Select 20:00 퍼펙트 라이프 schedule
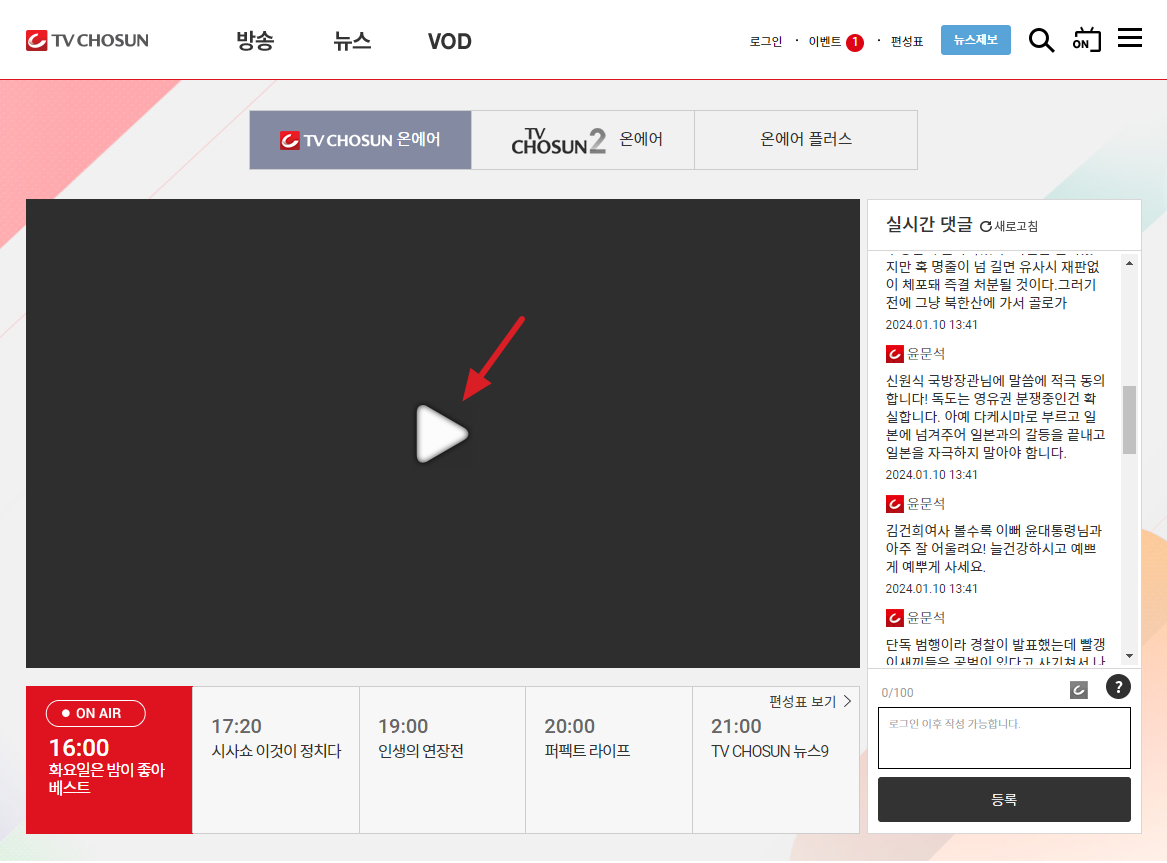1167x863 pixels. tap(610, 760)
